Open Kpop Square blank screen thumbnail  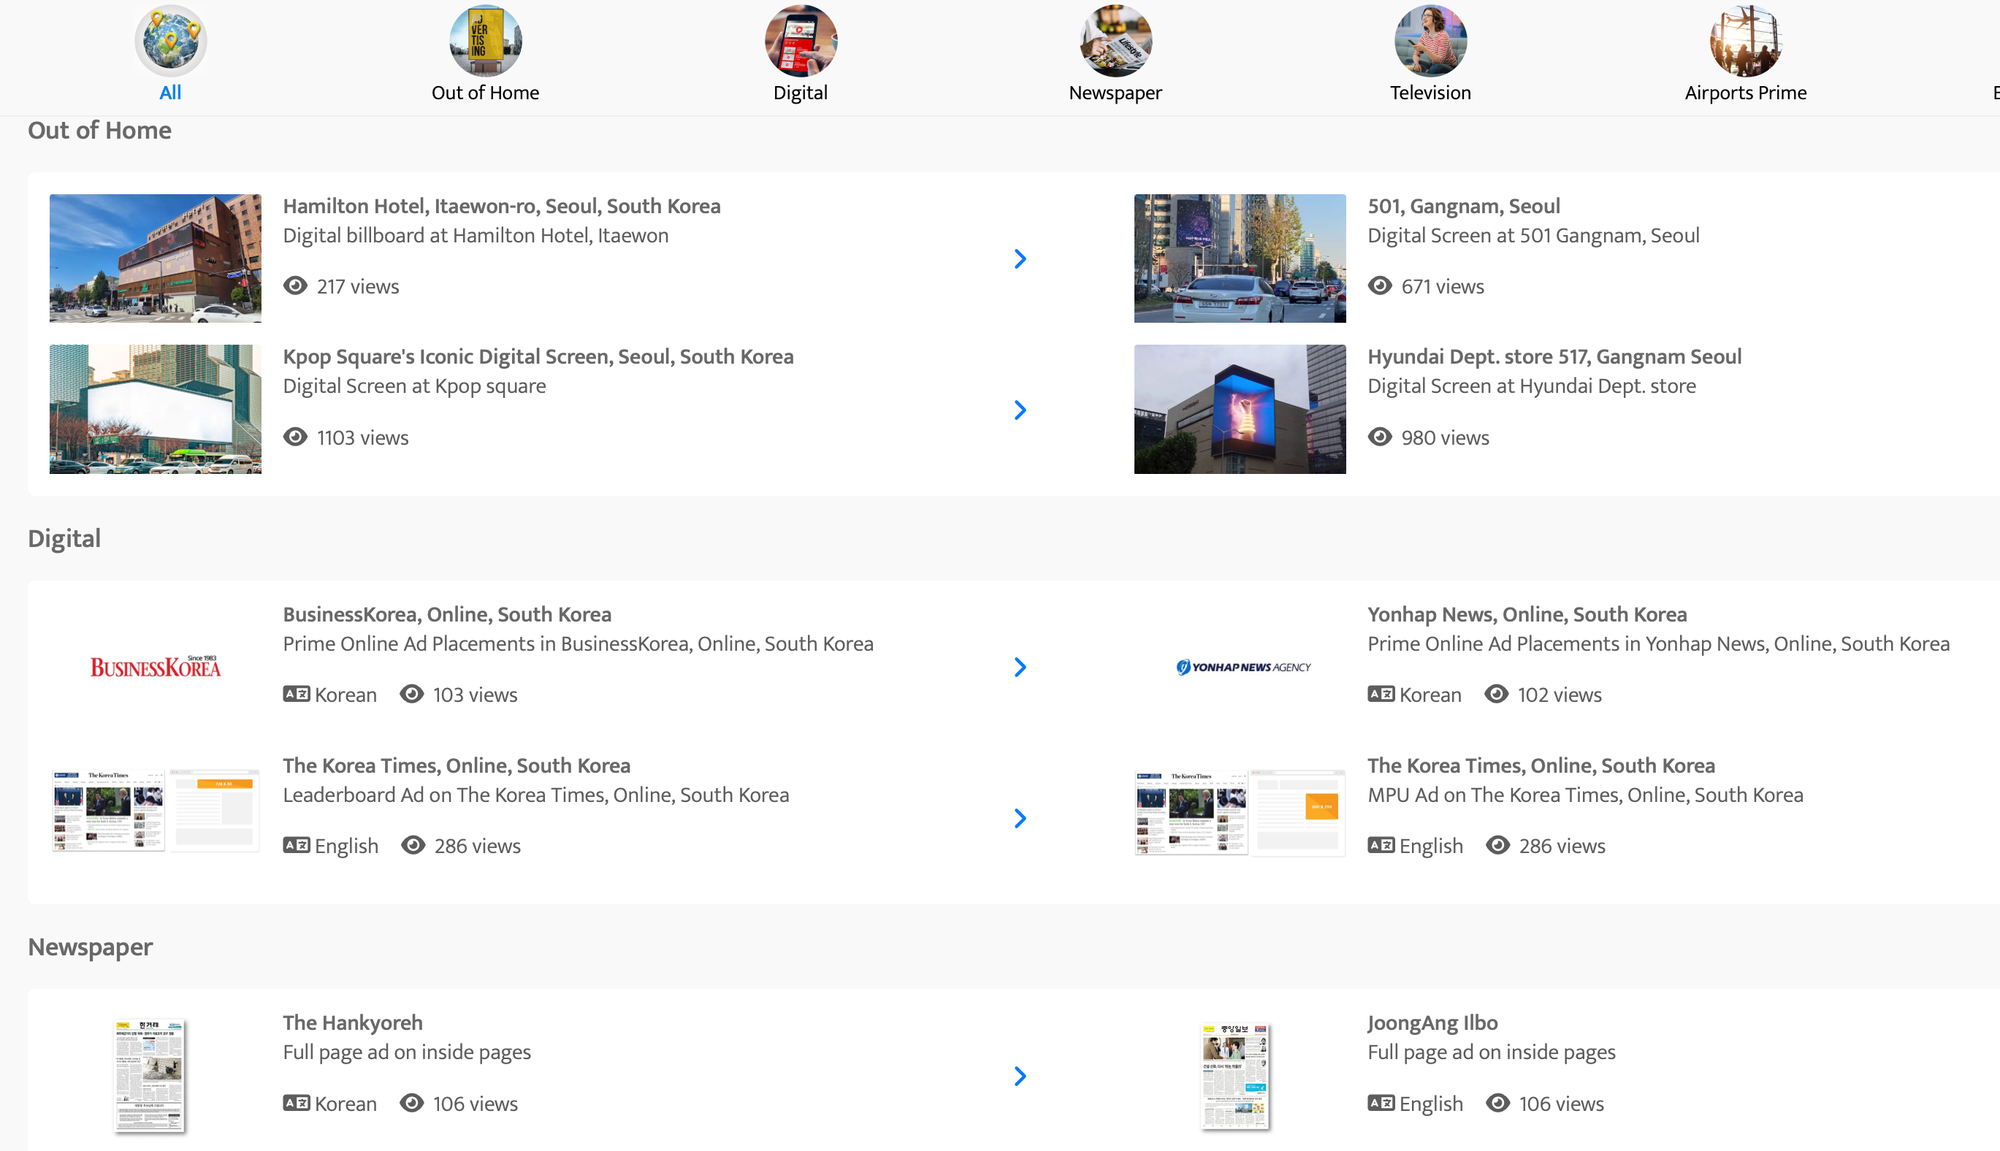(x=155, y=409)
